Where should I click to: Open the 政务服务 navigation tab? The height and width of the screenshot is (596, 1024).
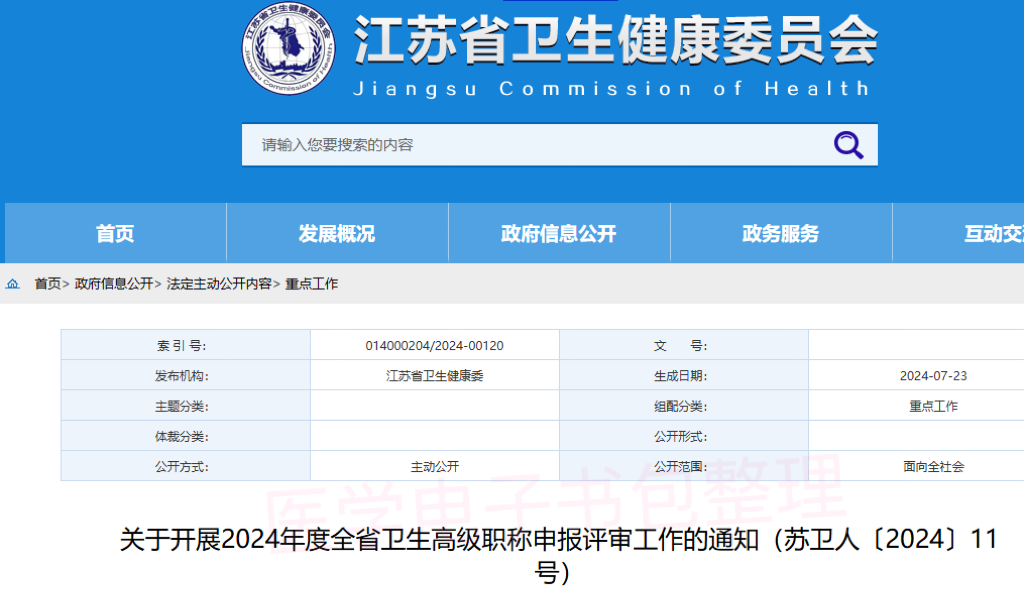[x=781, y=233]
